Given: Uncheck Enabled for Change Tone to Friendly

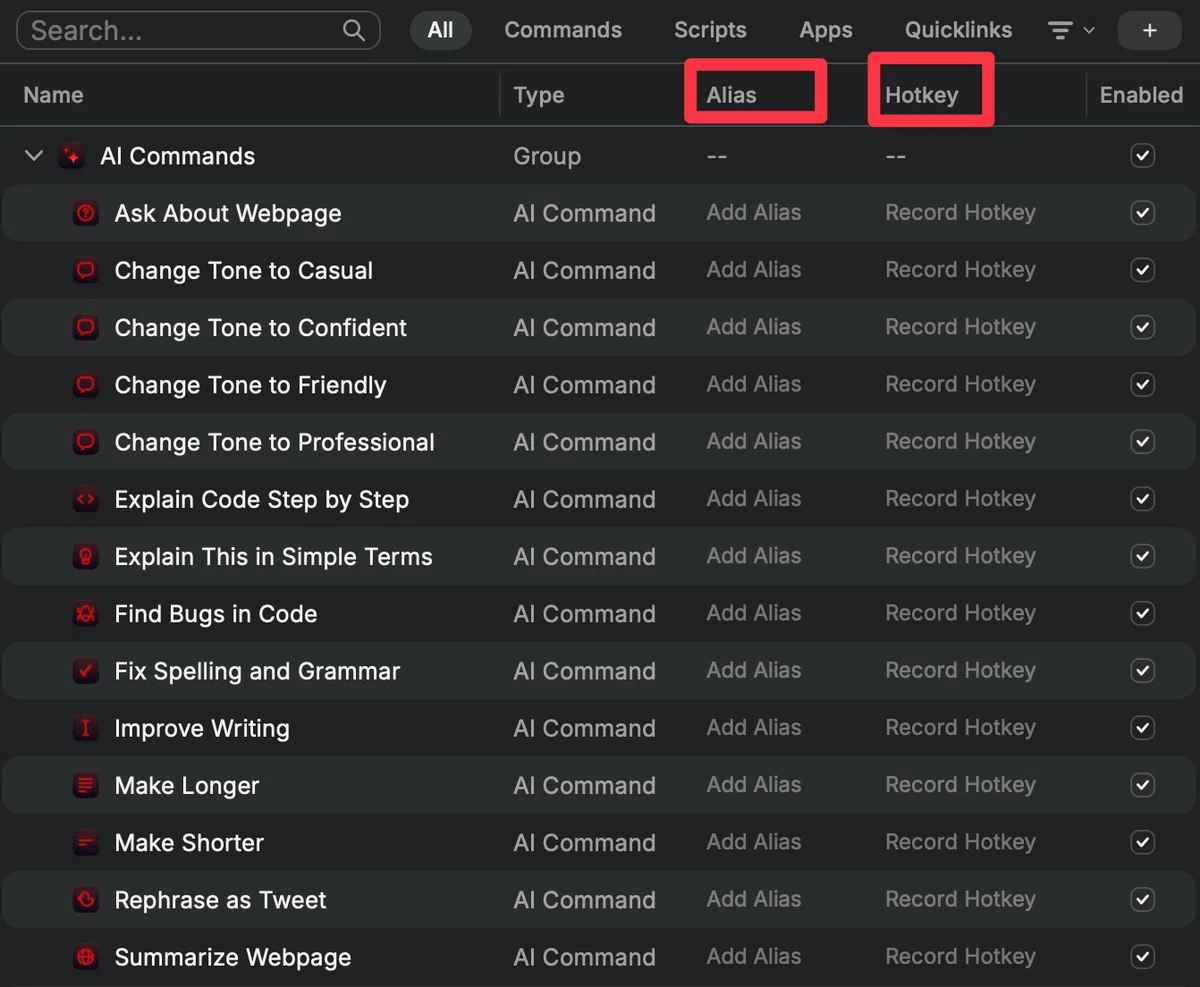Looking at the screenshot, I should pos(1142,384).
